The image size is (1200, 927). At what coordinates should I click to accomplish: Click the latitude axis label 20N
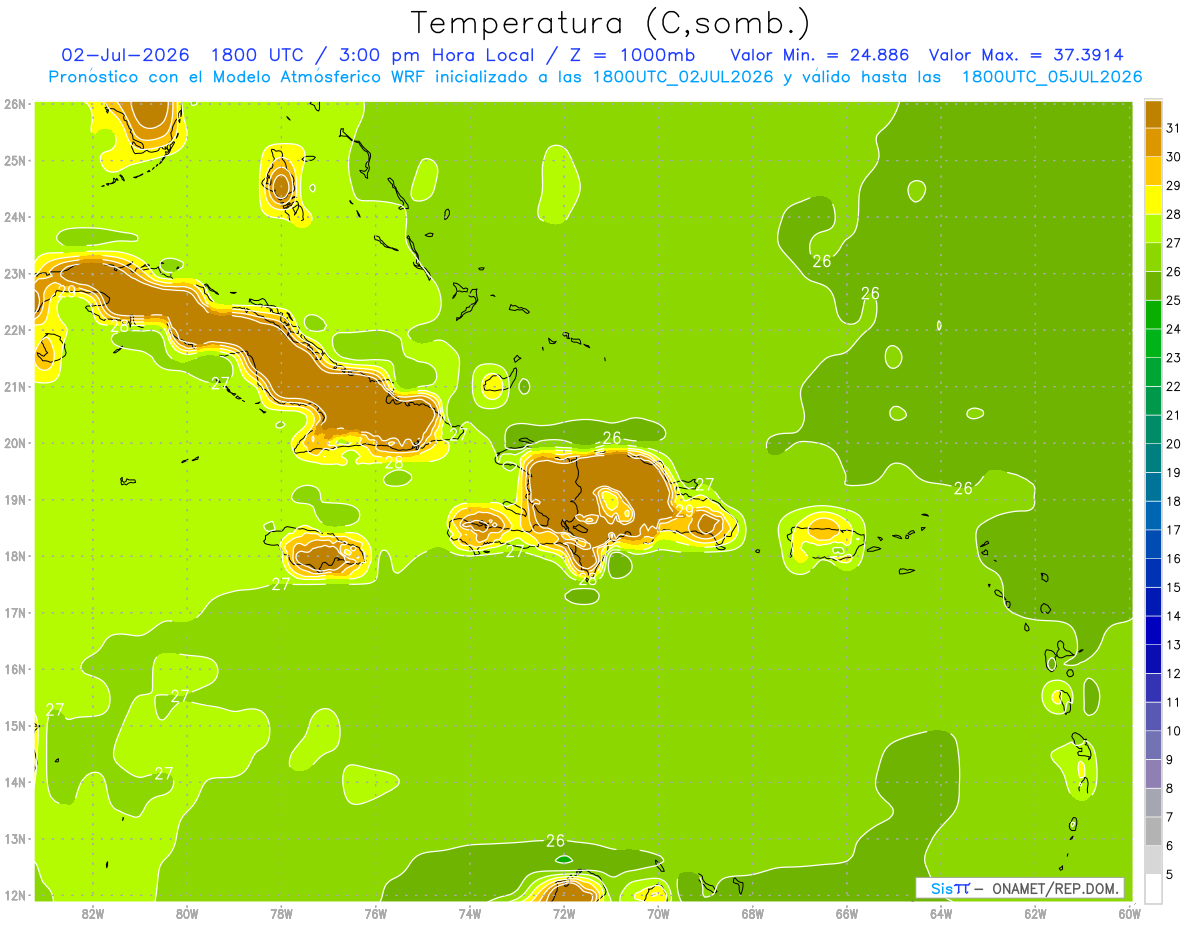[x=15, y=442]
